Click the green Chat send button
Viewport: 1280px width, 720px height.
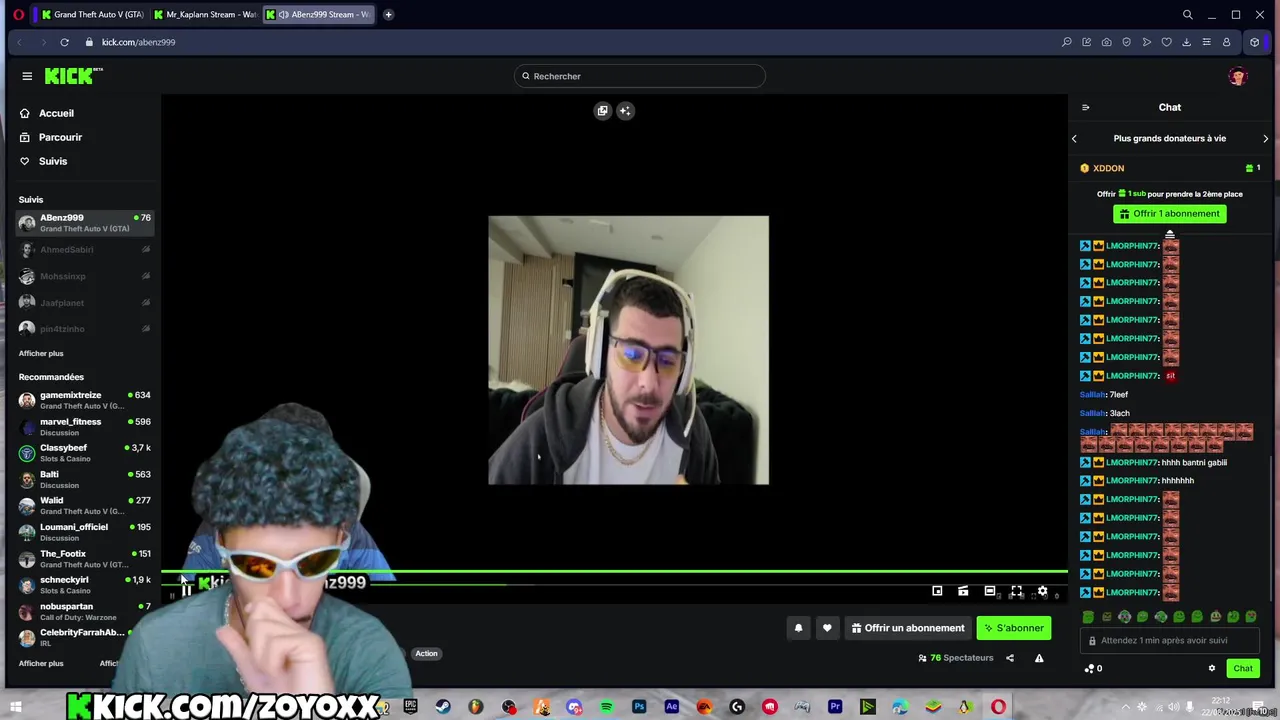1243,668
